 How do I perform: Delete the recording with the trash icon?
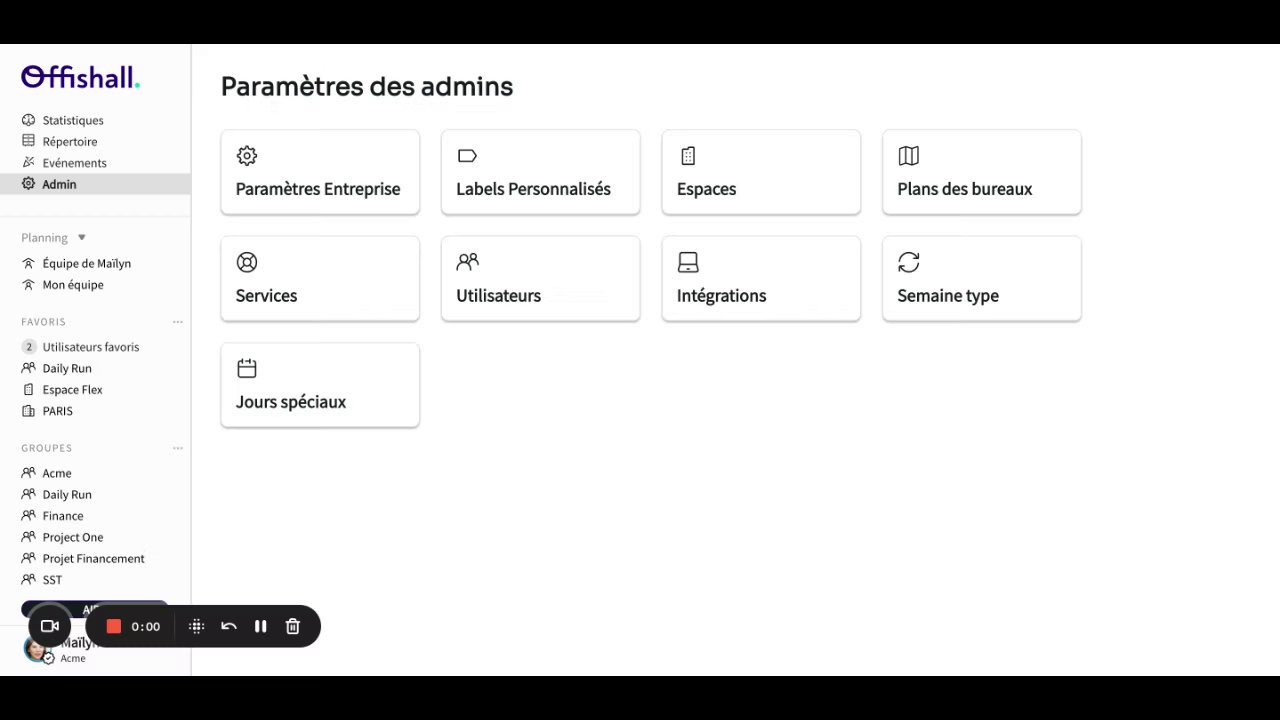pos(293,626)
